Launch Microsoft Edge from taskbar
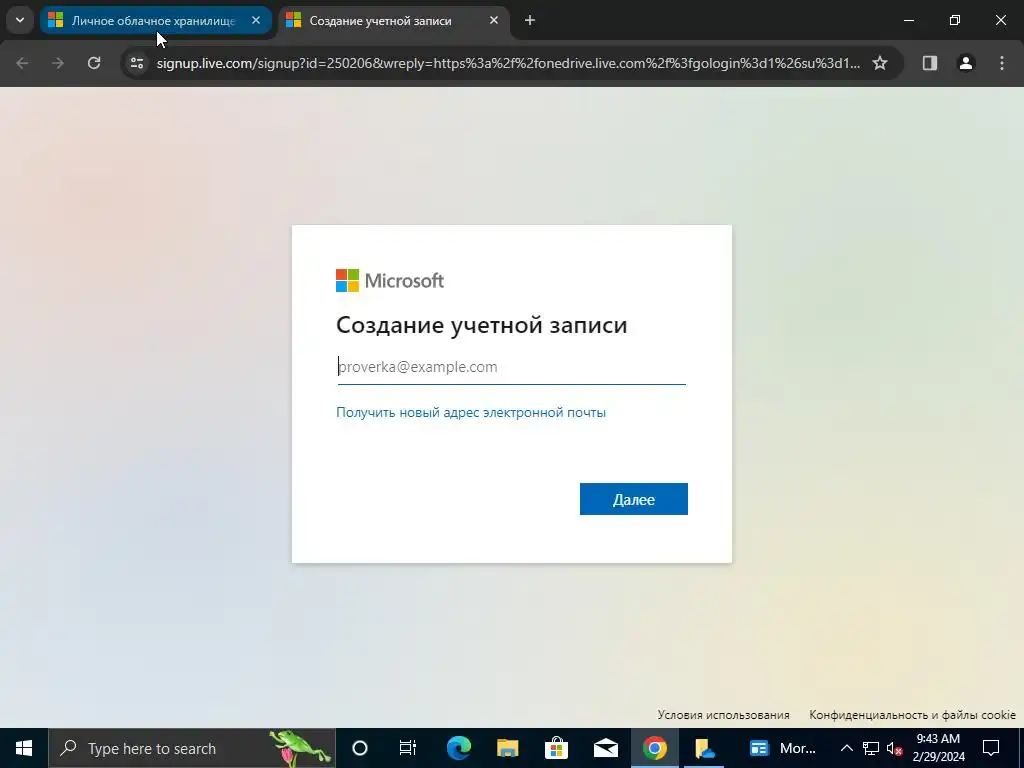Viewport: 1024px width, 768px height. [458, 748]
